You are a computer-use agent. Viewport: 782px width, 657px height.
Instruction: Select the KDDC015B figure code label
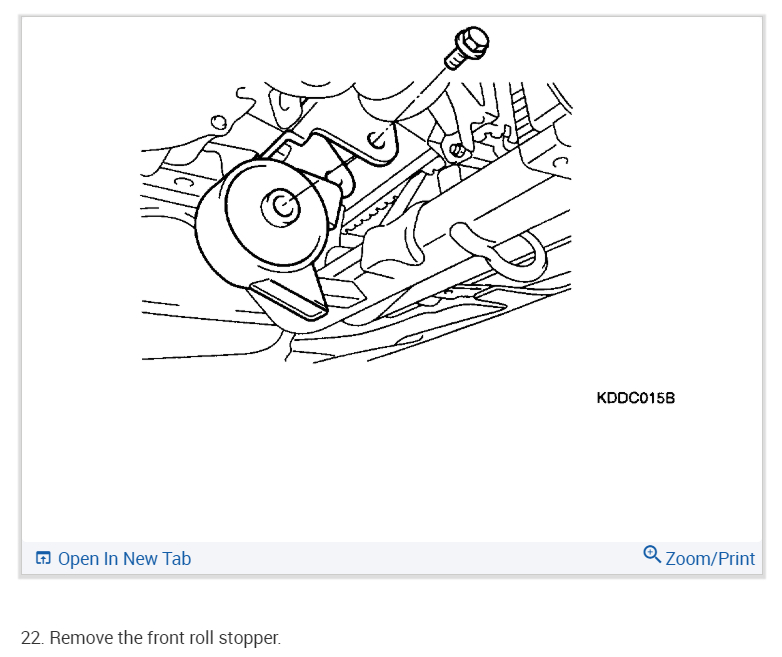[x=635, y=398]
